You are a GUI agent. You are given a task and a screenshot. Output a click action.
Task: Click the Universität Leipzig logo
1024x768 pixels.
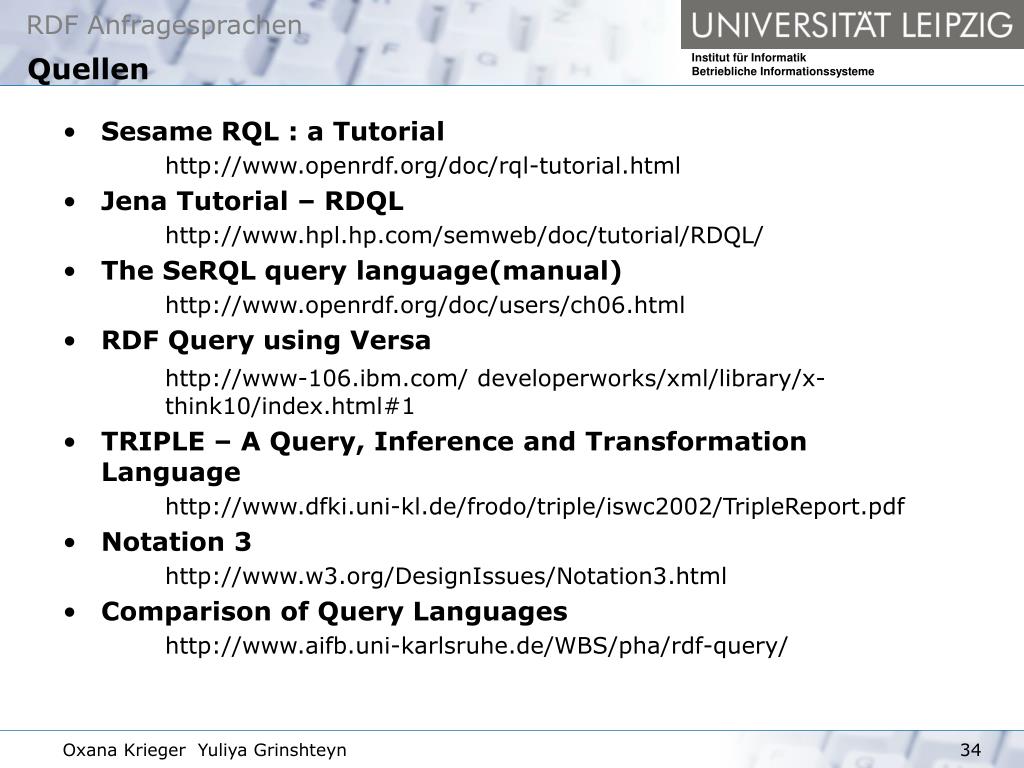852,25
